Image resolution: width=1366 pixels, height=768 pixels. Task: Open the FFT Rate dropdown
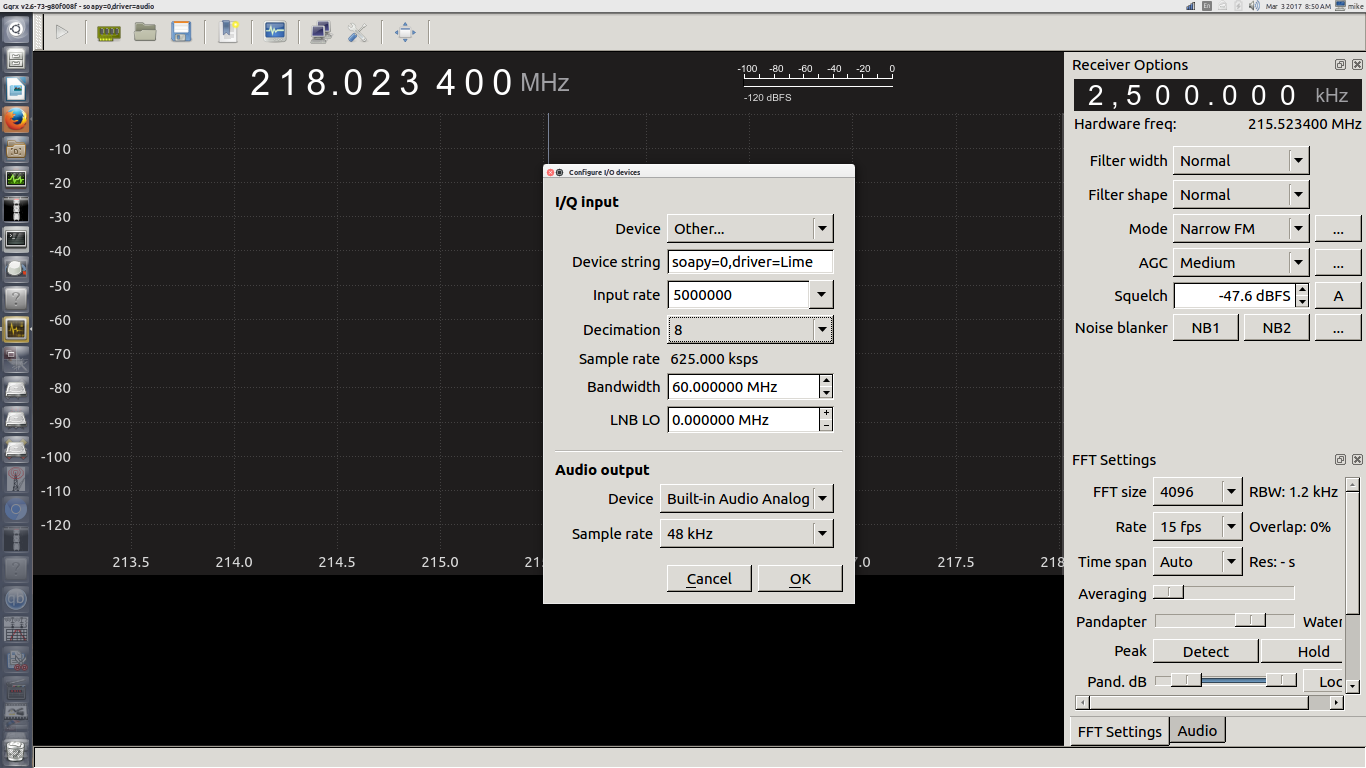click(1198, 526)
